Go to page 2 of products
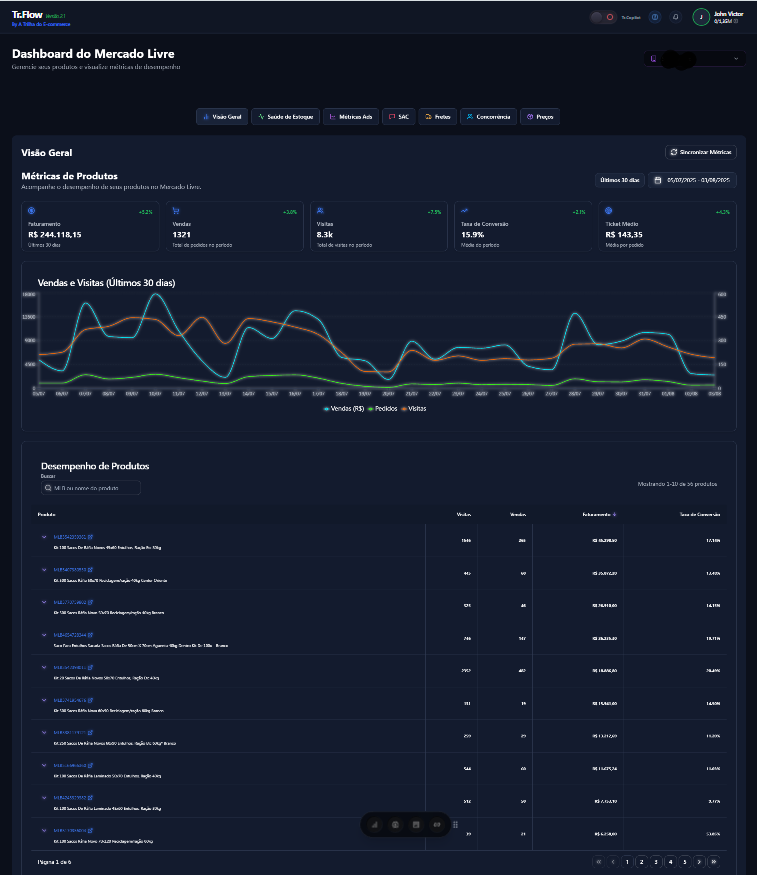The width and height of the screenshot is (757, 875). [642, 862]
